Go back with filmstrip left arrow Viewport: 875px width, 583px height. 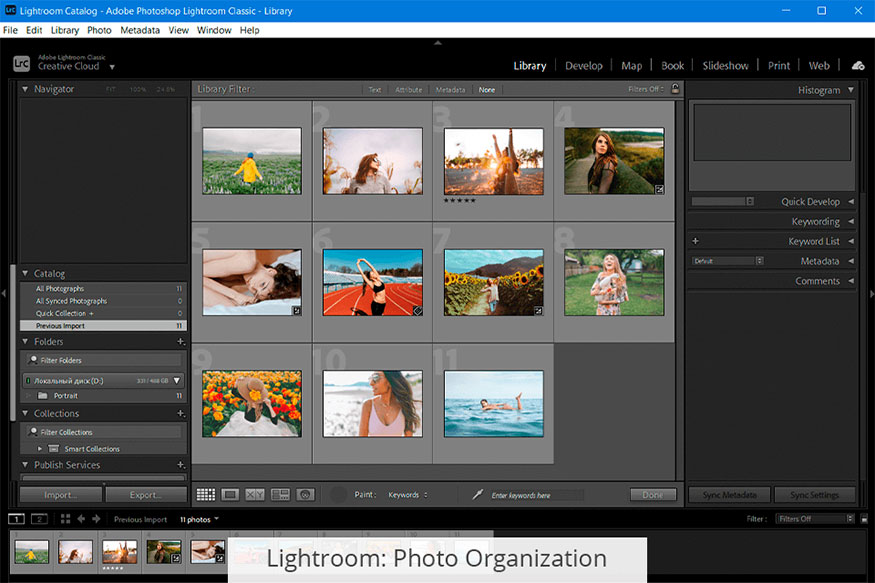(81, 519)
